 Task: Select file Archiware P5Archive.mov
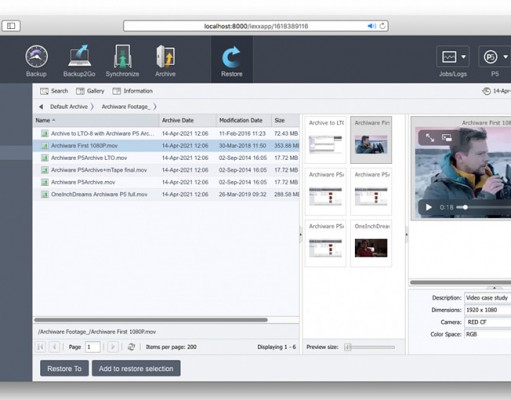(166, 182)
